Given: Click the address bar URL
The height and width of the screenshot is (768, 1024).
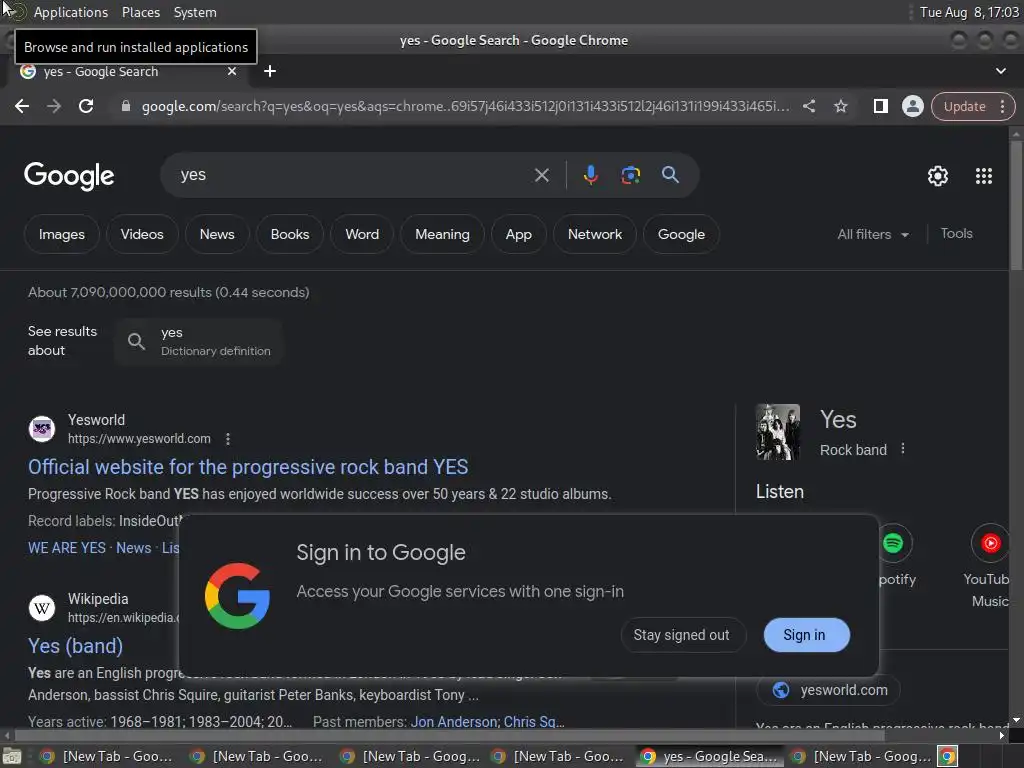Looking at the screenshot, I should (465, 106).
